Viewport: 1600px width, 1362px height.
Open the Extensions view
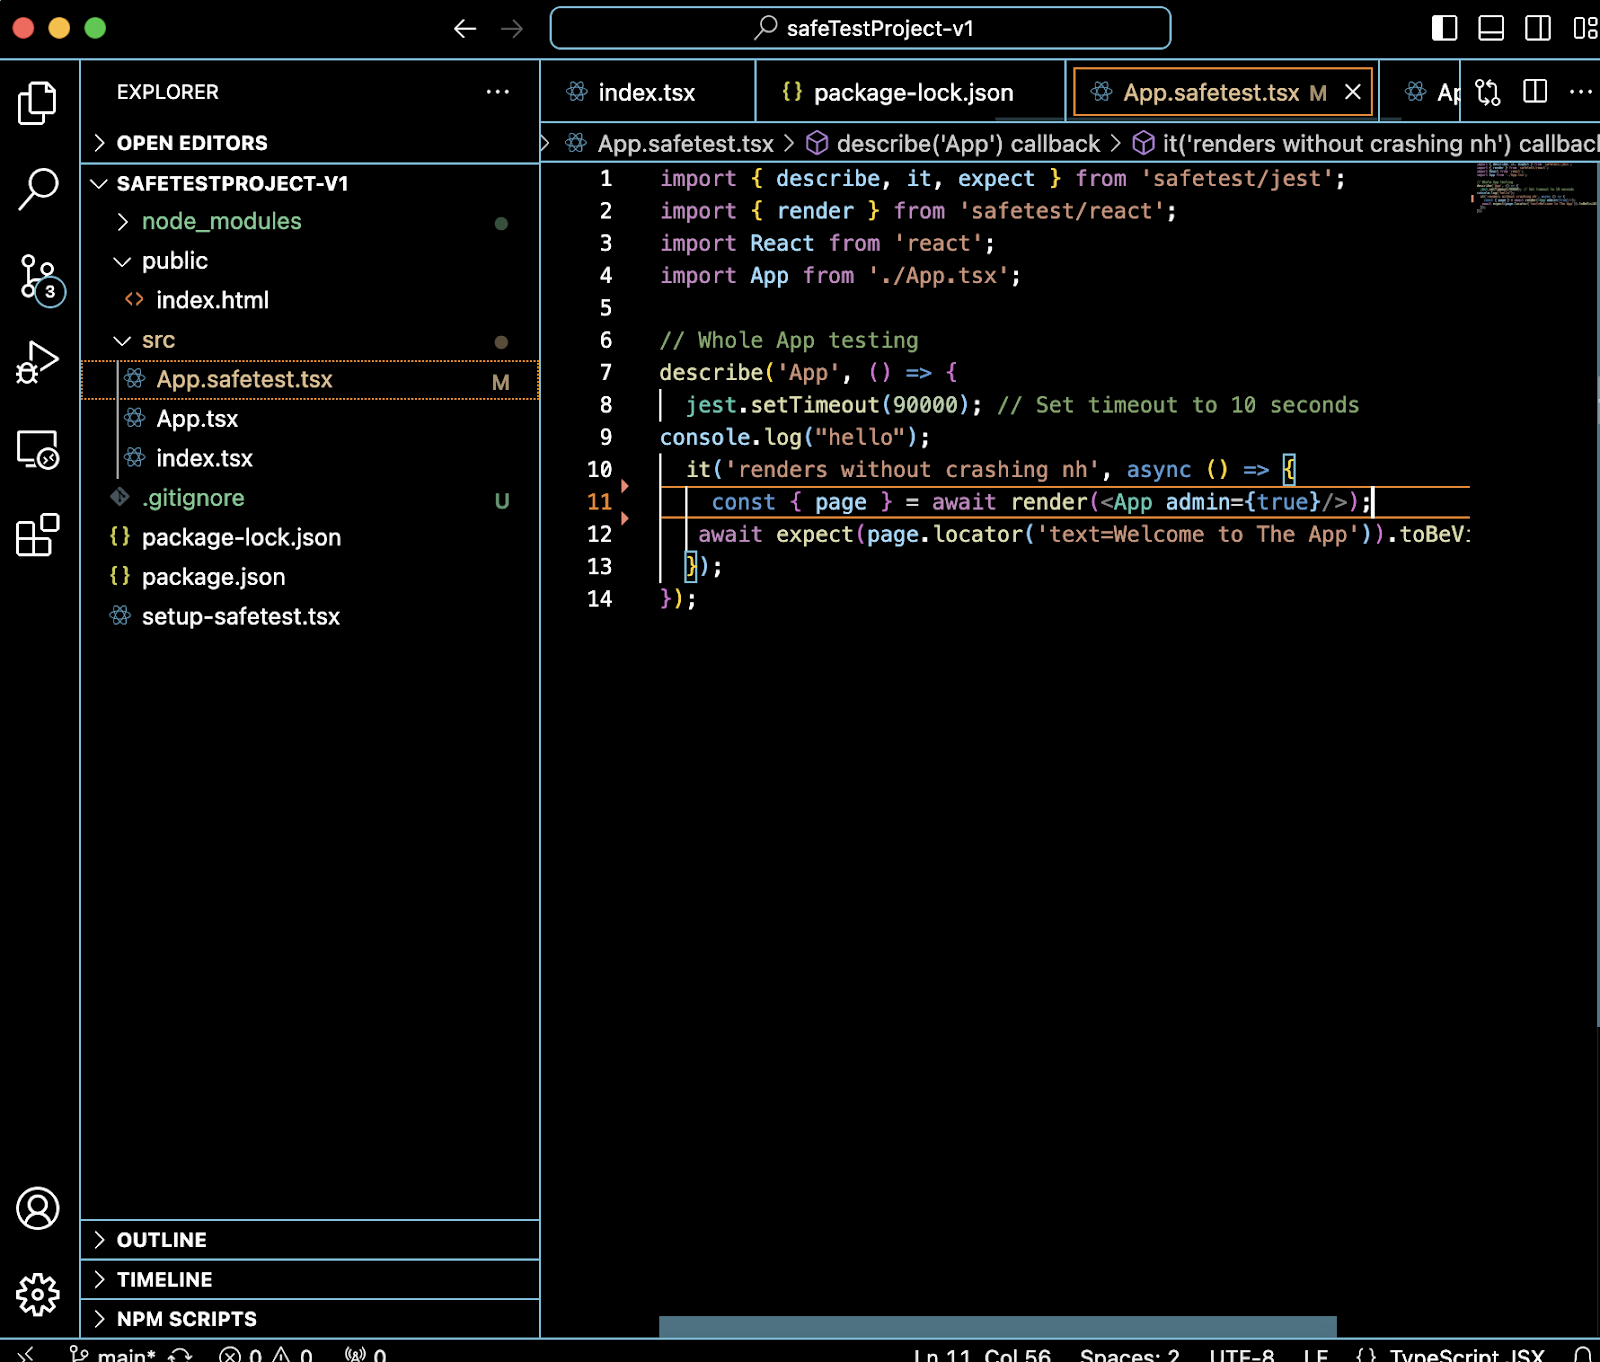(x=38, y=535)
